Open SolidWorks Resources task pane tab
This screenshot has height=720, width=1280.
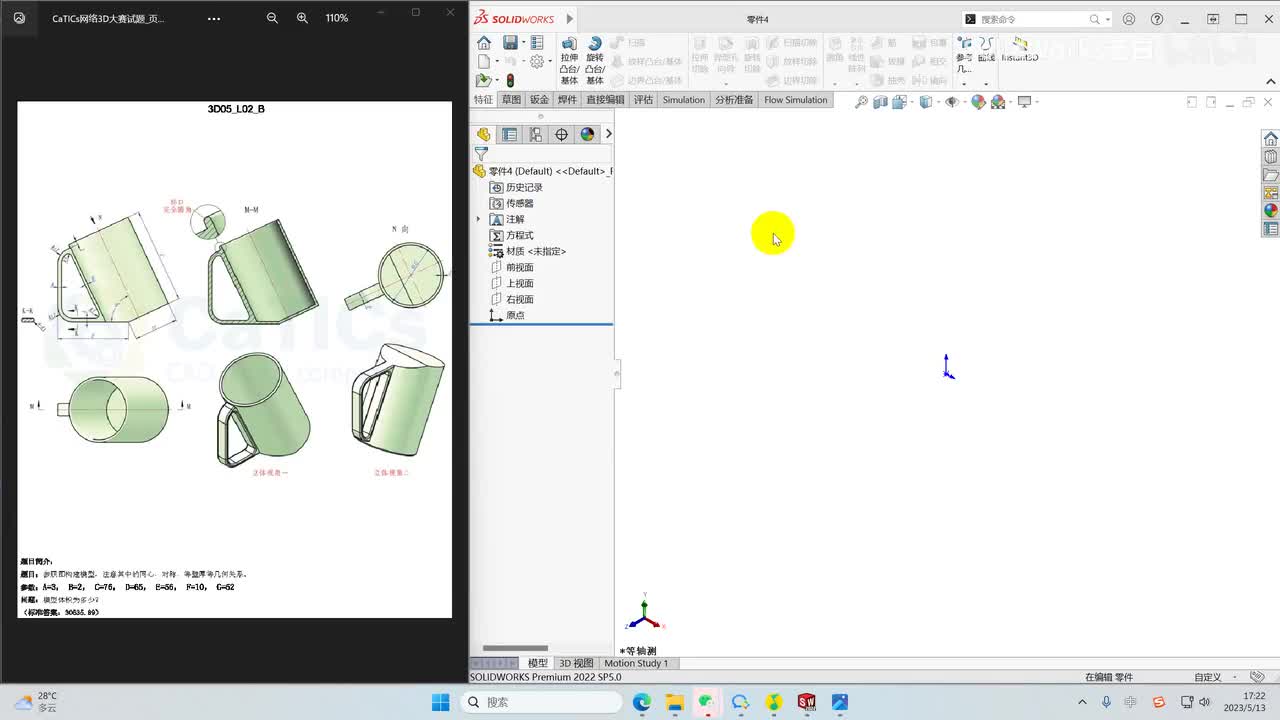[1271, 138]
